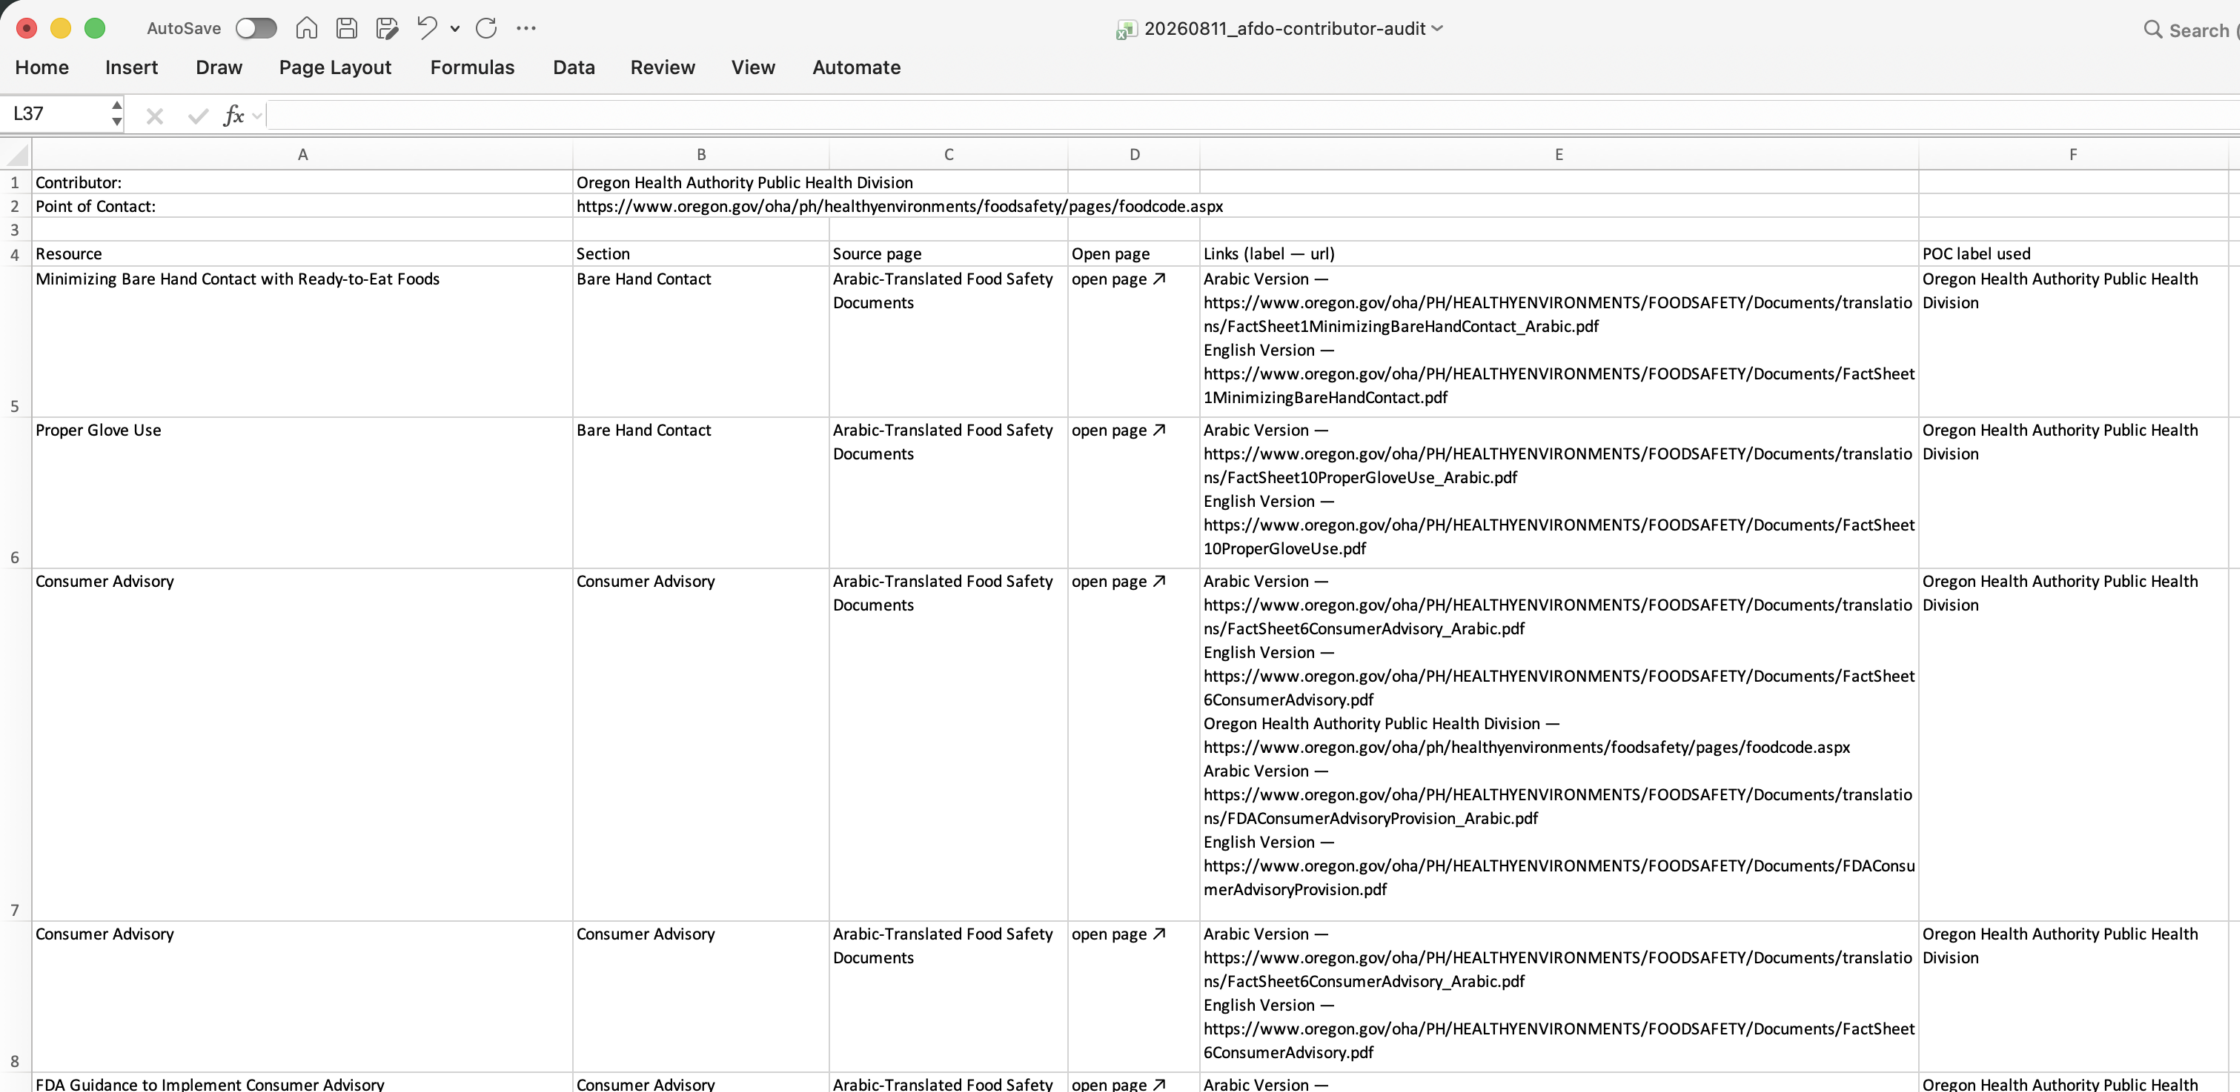Open the file name dropdown chevron

pos(1438,28)
